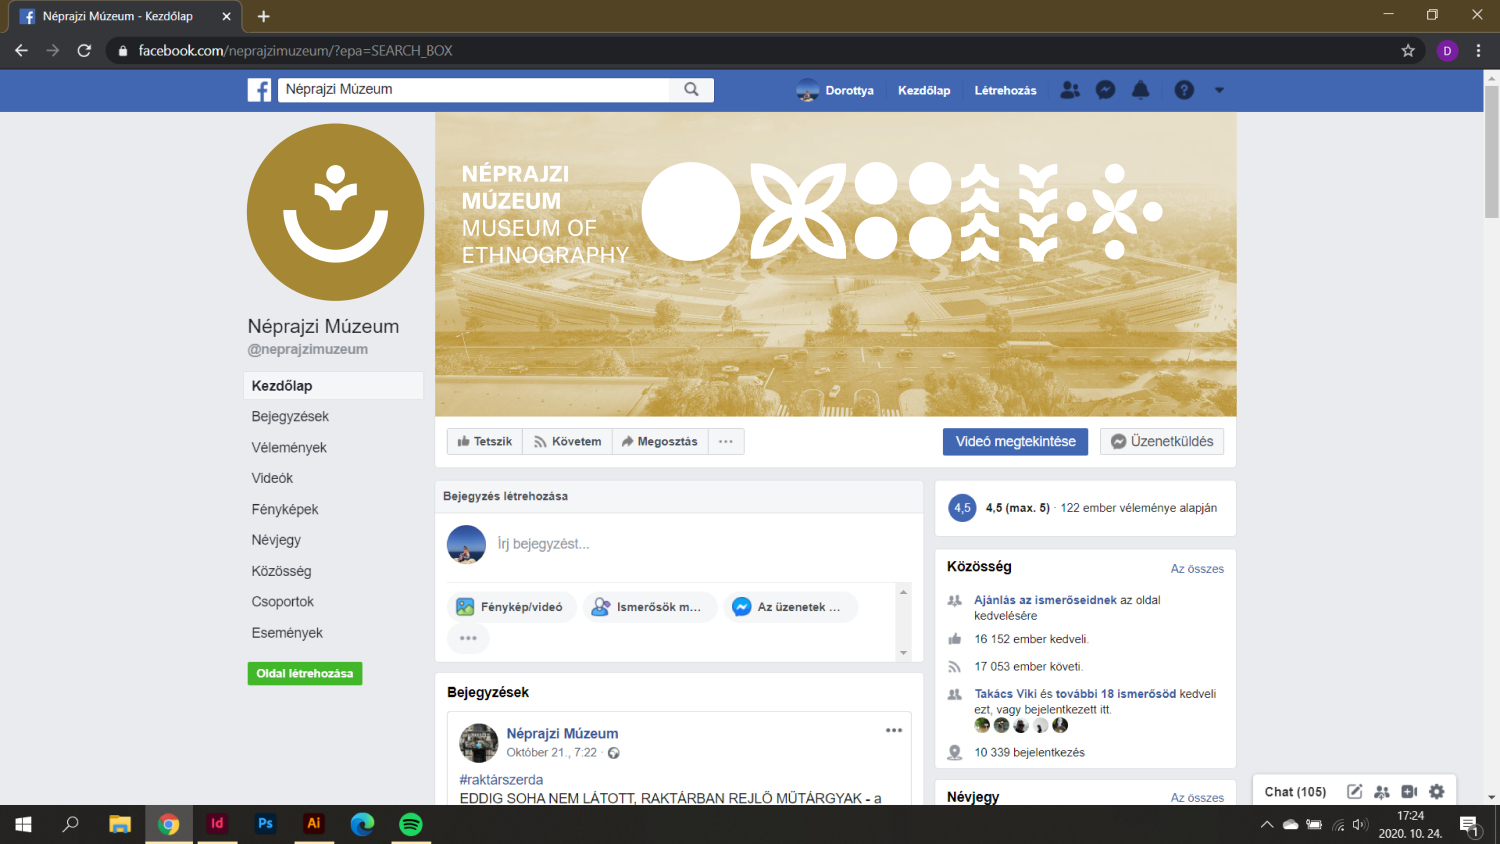Open Messenger icon in top bar

(1106, 90)
